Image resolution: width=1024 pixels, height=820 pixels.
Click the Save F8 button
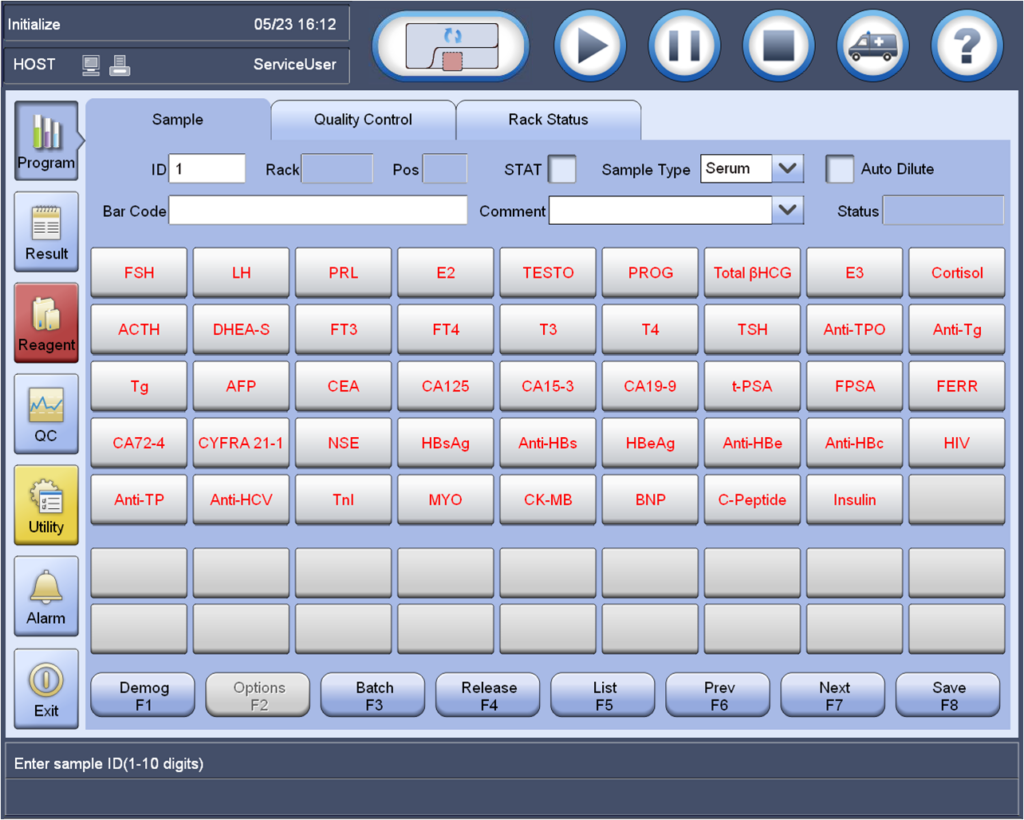point(948,695)
